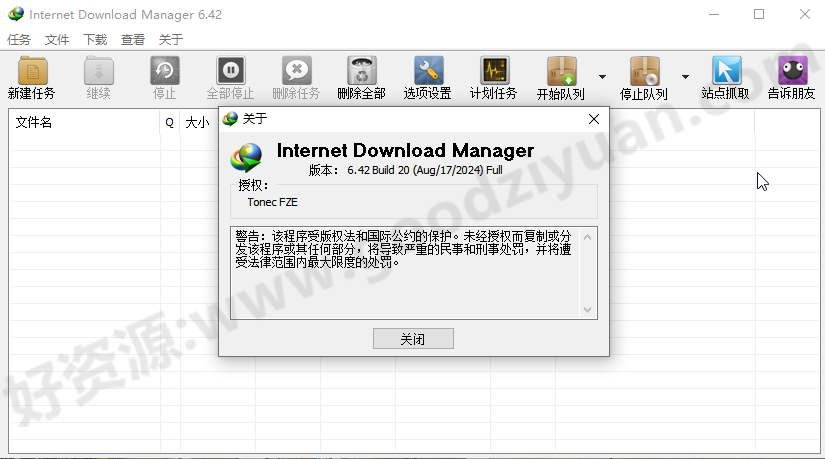Open the 关于 menu in menu bar

click(x=171, y=39)
